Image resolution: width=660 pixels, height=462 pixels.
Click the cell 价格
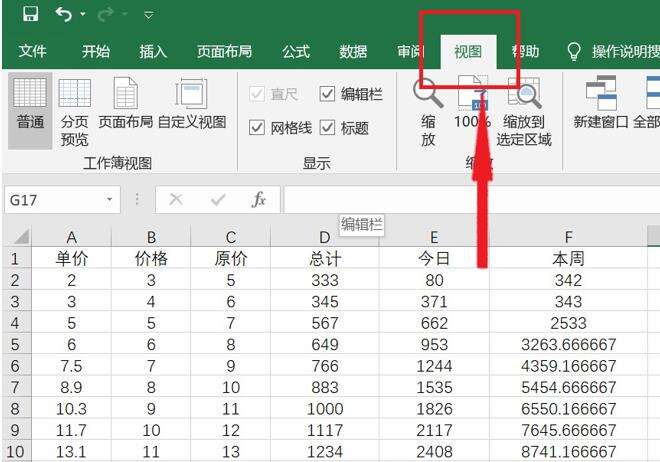coord(151,258)
